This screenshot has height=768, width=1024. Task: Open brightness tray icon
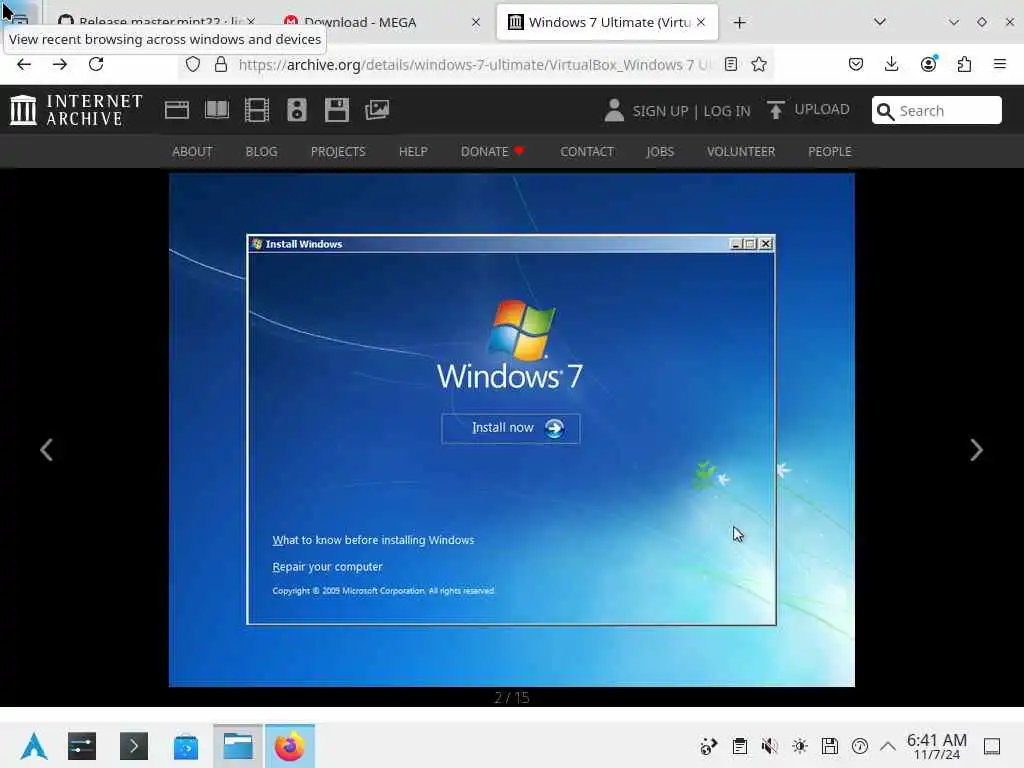pyautogui.click(x=799, y=746)
